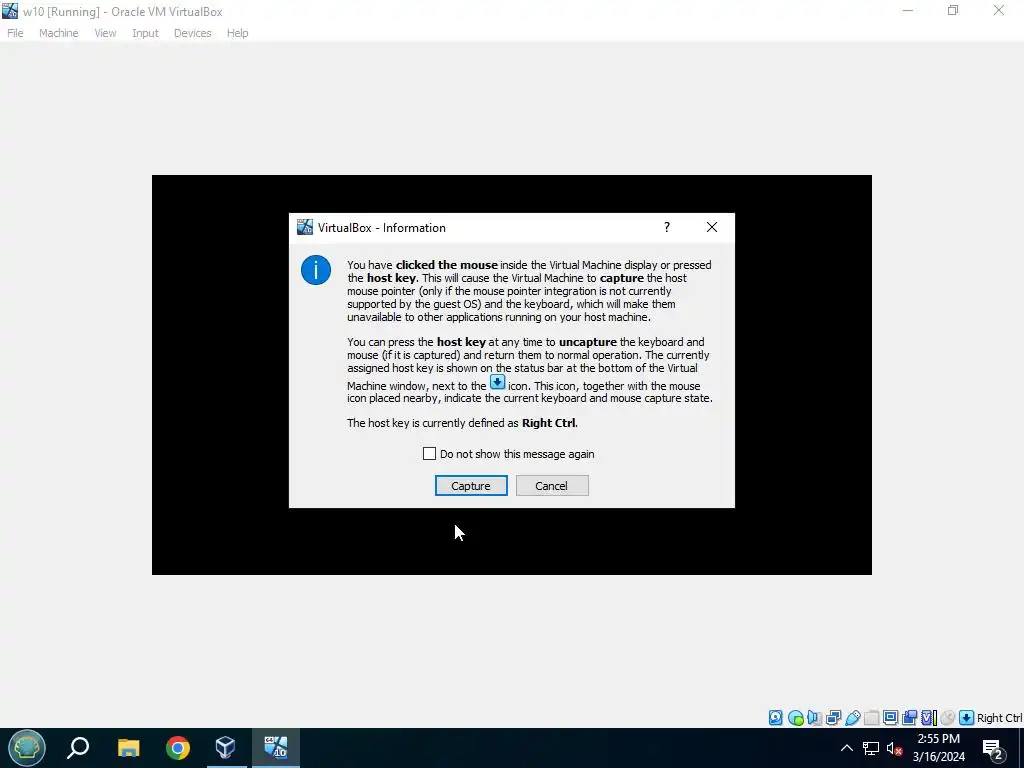1024x768 pixels.
Task: Click the blue information icon in the dialog
Action: pyautogui.click(x=315, y=270)
